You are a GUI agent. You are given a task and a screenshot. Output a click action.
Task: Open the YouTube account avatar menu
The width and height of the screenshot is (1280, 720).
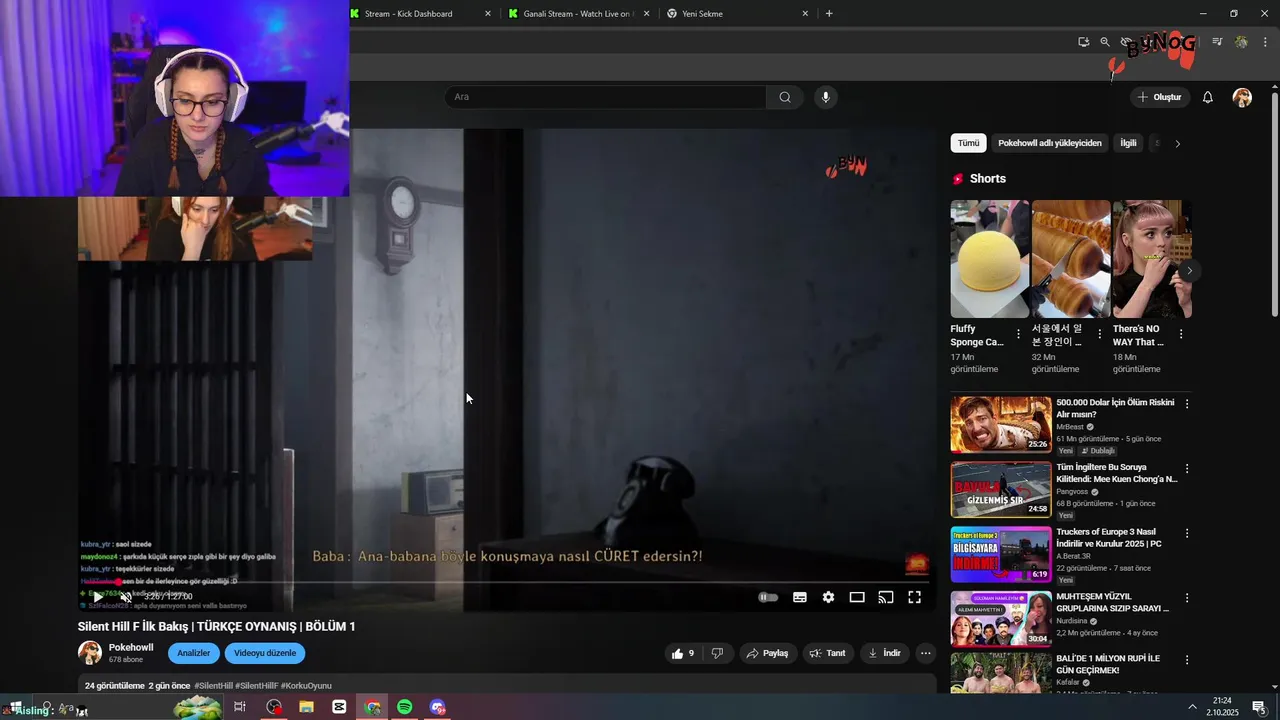1242,97
